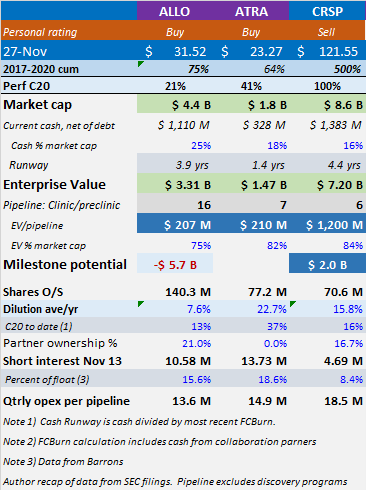Click the $ 2.0 B milestone potential cell
The image size is (366, 490).
(327, 265)
